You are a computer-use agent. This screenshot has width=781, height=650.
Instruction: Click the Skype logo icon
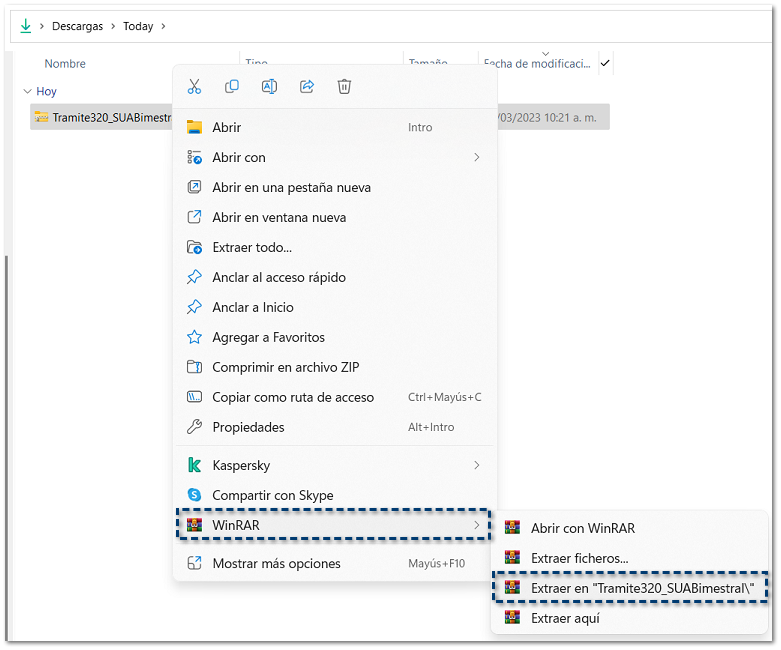coord(194,495)
